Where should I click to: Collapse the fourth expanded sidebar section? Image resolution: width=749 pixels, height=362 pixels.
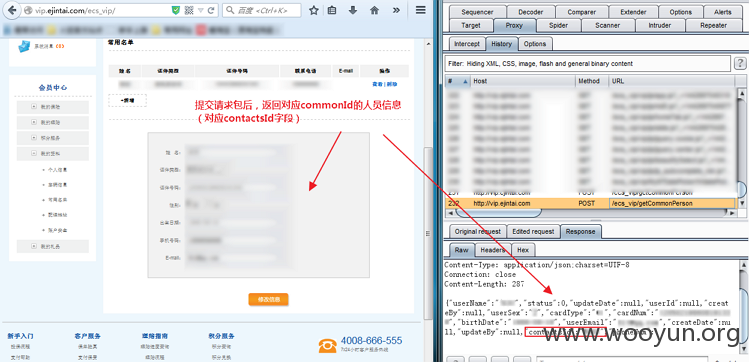[x=34, y=153]
